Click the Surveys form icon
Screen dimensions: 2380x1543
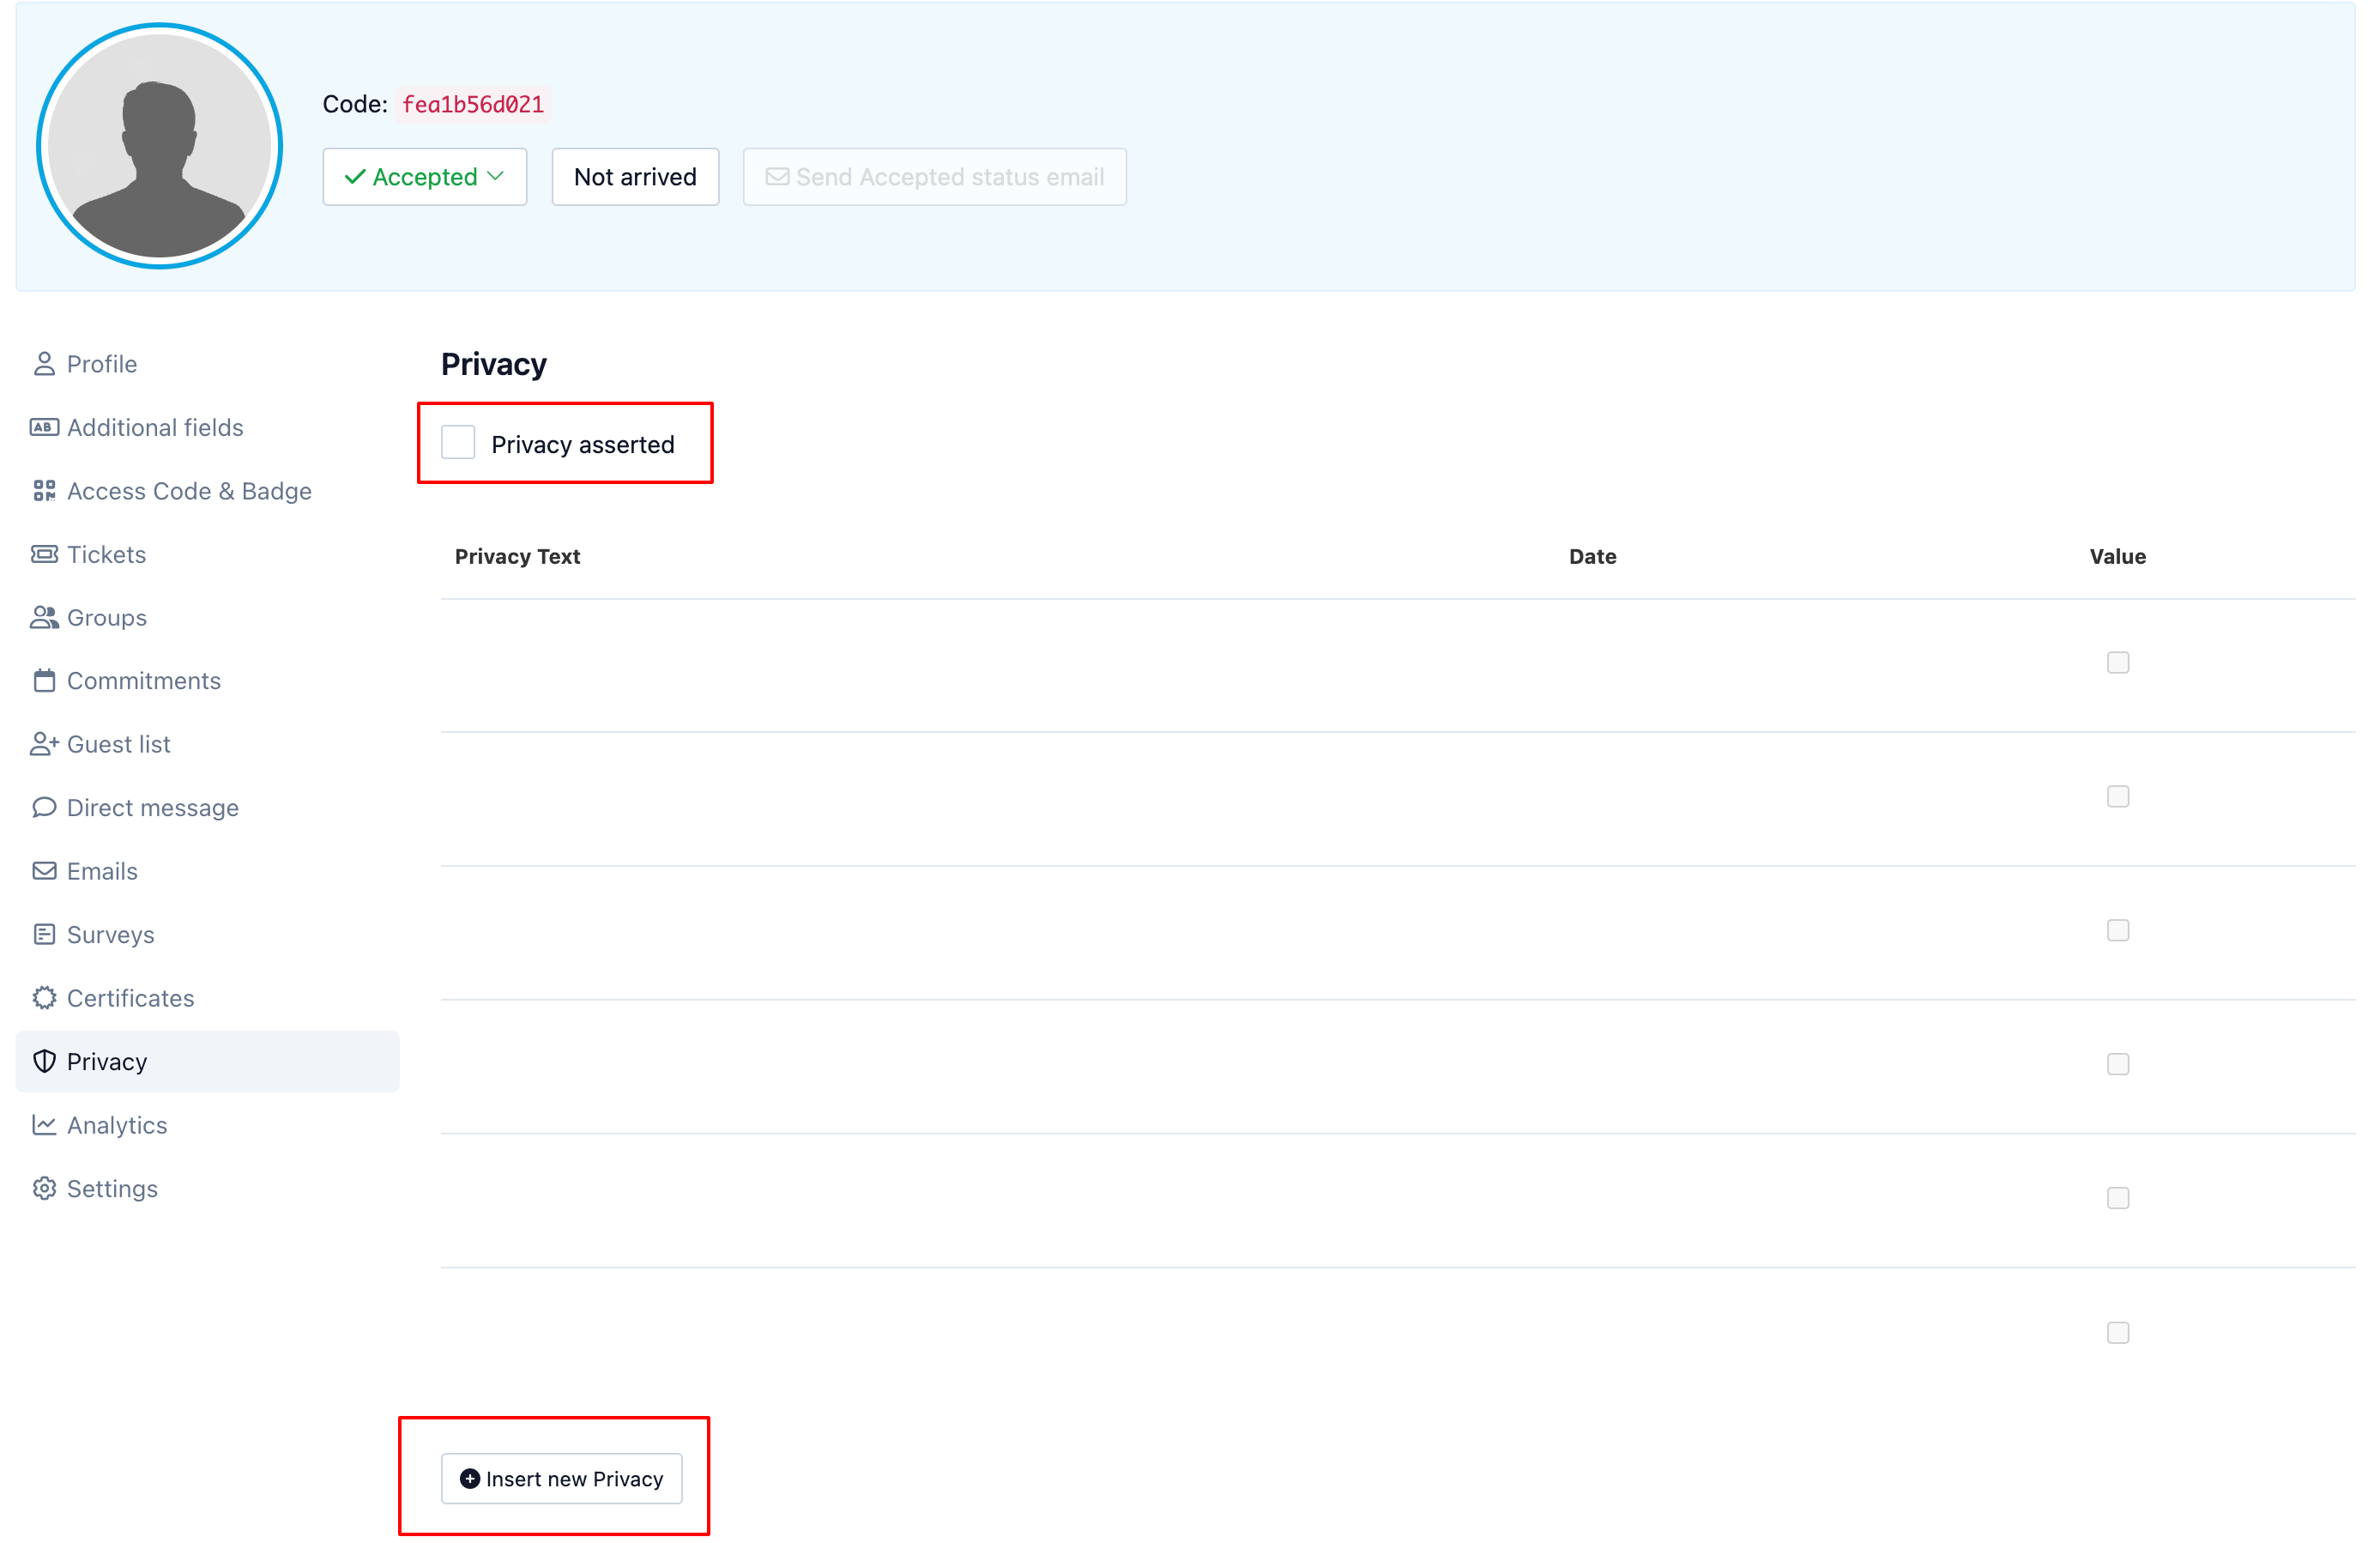tap(44, 935)
